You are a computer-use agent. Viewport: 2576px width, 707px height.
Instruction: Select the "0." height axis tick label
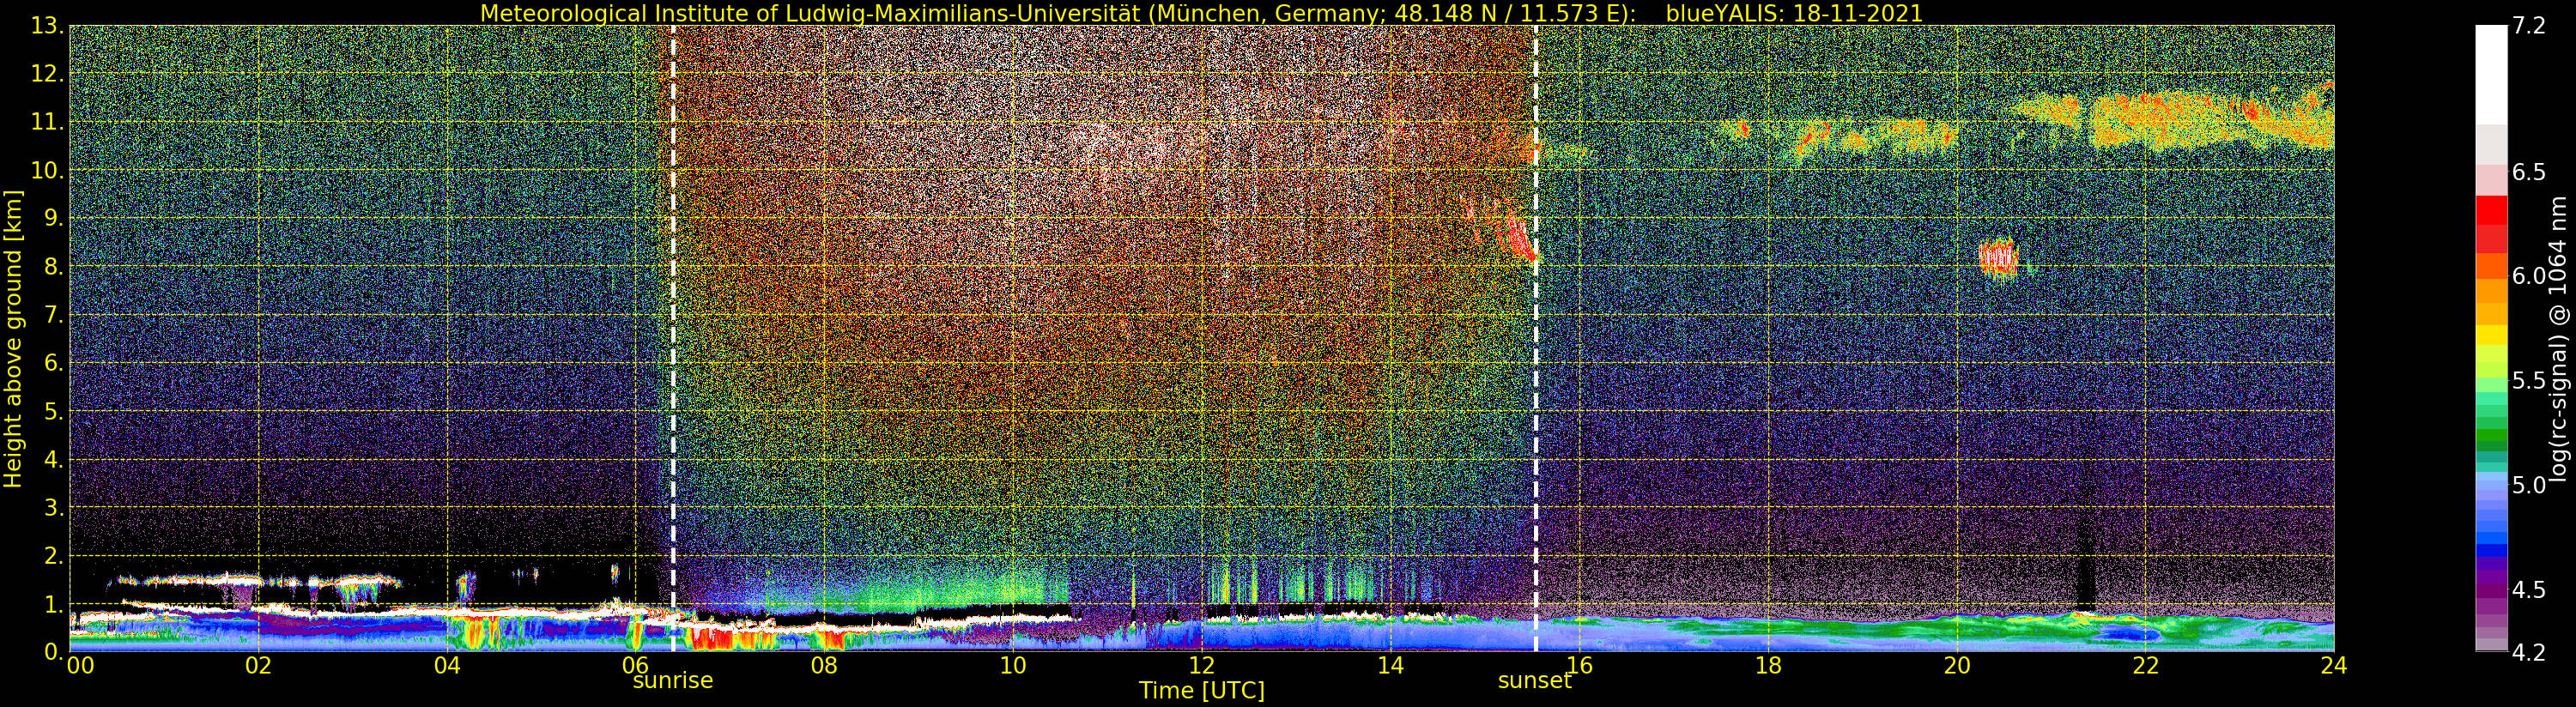[x=54, y=651]
